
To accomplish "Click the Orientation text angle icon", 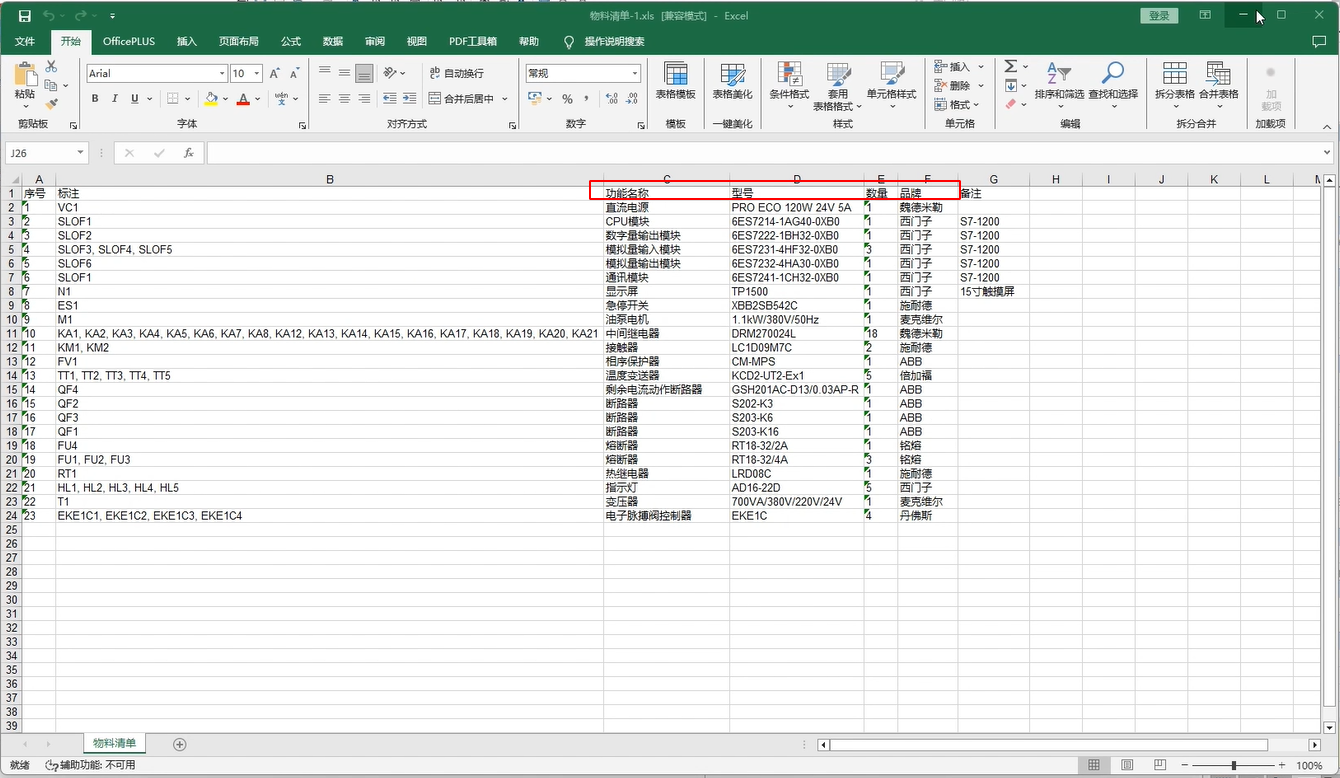I will [391, 73].
